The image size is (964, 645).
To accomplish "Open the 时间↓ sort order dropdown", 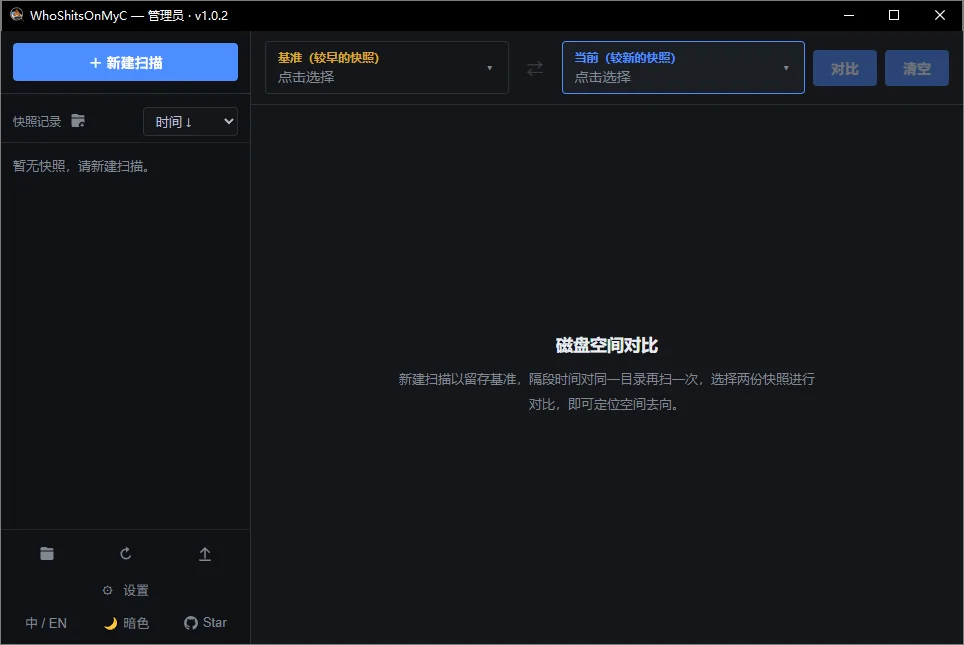I will (191, 122).
